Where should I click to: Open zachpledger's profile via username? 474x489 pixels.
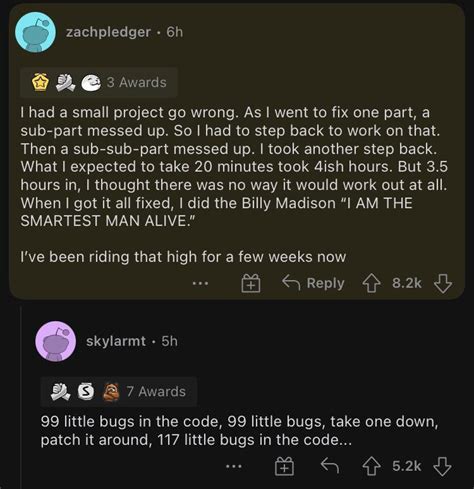coord(108,32)
